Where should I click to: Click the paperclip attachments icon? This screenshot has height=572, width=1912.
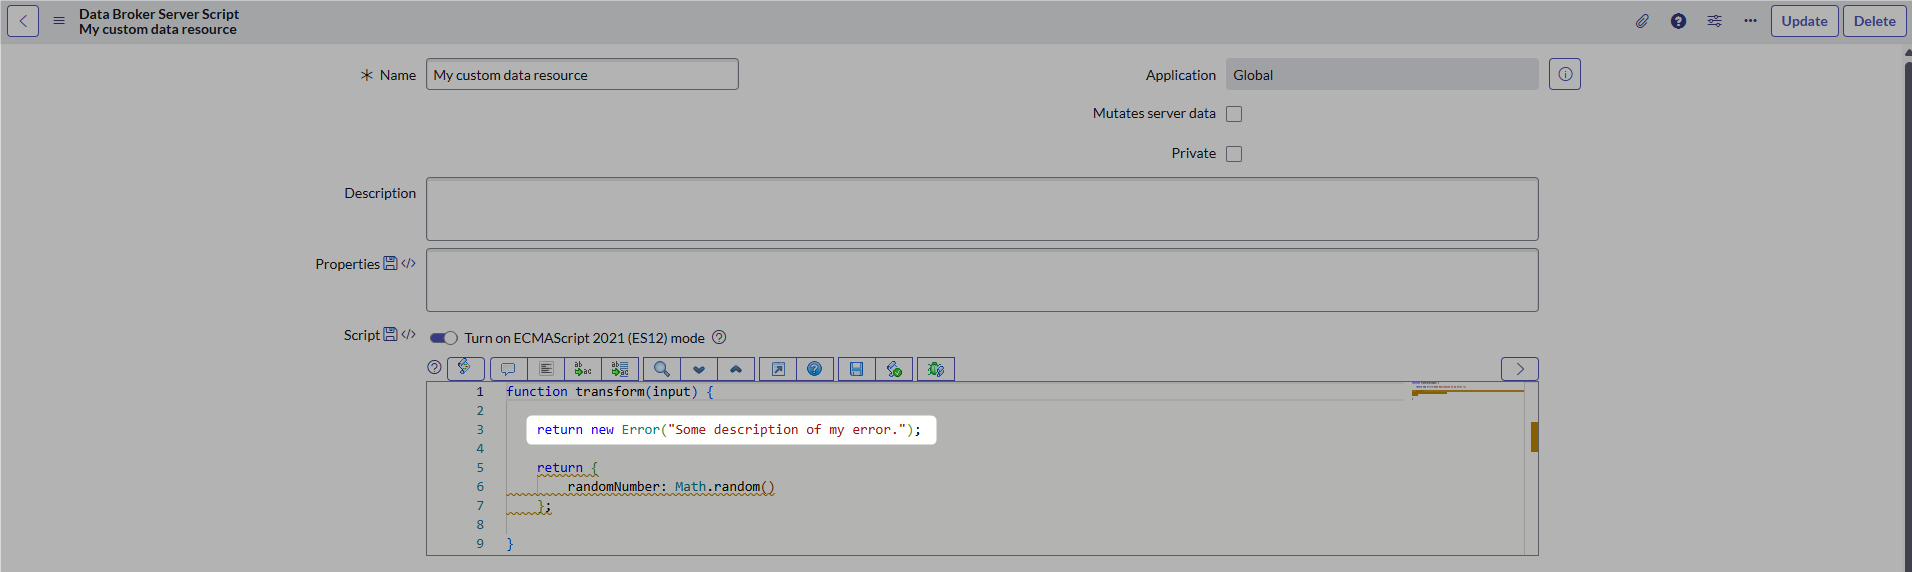tap(1642, 21)
